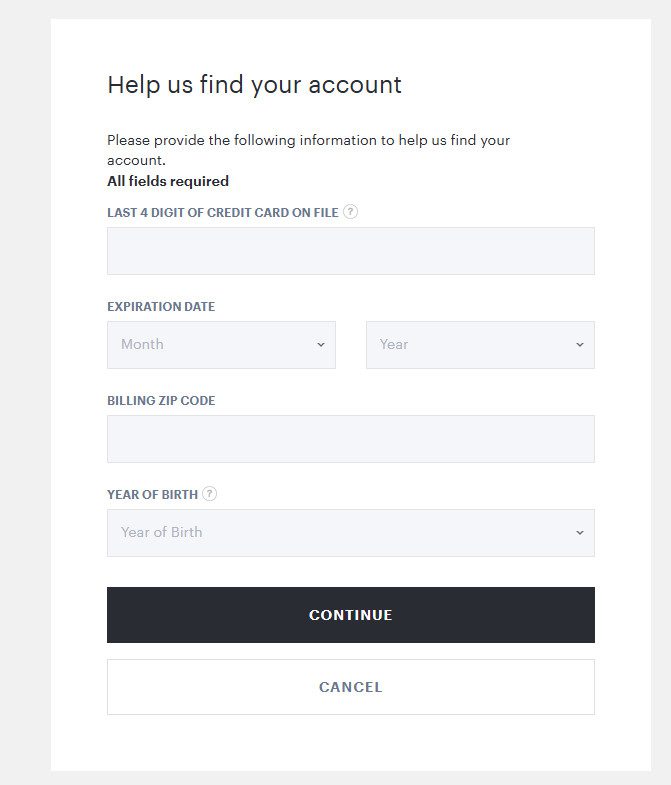Screen dimensions: 671x785
Task: Click the 'Last 4 digit of credit card' label
Action: pyautogui.click(x=222, y=213)
